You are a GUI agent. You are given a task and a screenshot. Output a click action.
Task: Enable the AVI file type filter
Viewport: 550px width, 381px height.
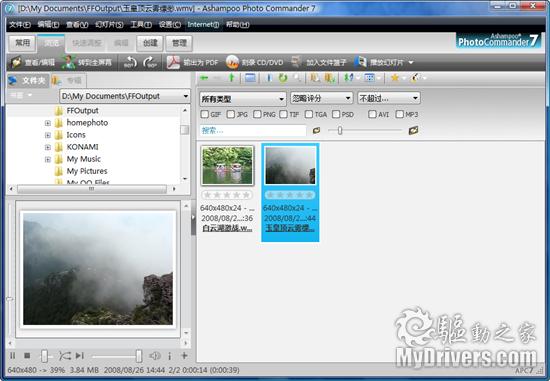pos(373,114)
